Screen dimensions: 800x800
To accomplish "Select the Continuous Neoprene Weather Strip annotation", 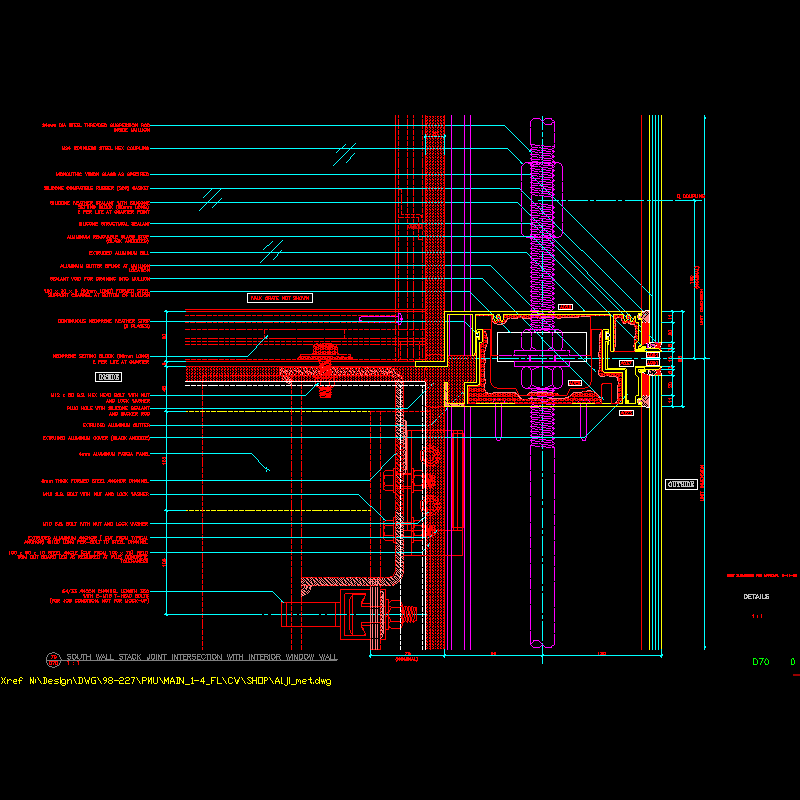I will pyautogui.click(x=105, y=322).
